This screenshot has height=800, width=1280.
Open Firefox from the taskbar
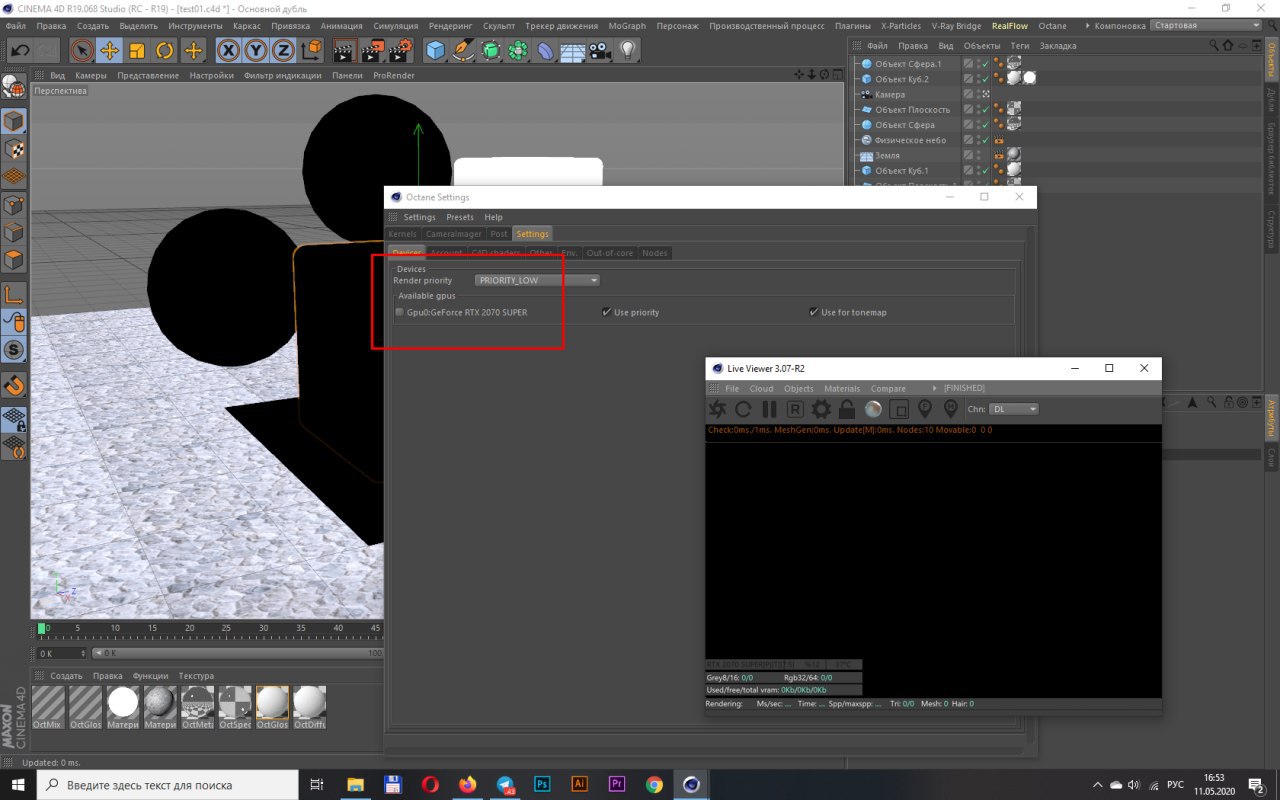[468, 785]
